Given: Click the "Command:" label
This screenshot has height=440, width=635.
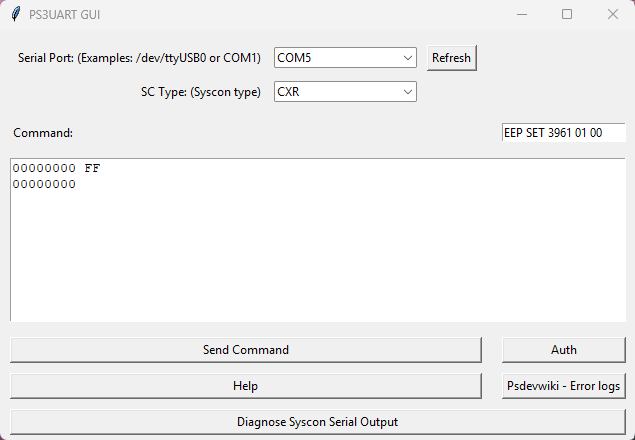Looking at the screenshot, I should pyautogui.click(x=43, y=133).
